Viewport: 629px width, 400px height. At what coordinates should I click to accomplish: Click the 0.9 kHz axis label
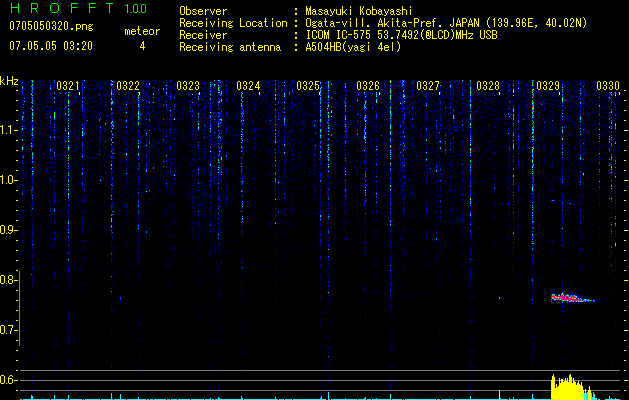click(x=8, y=230)
